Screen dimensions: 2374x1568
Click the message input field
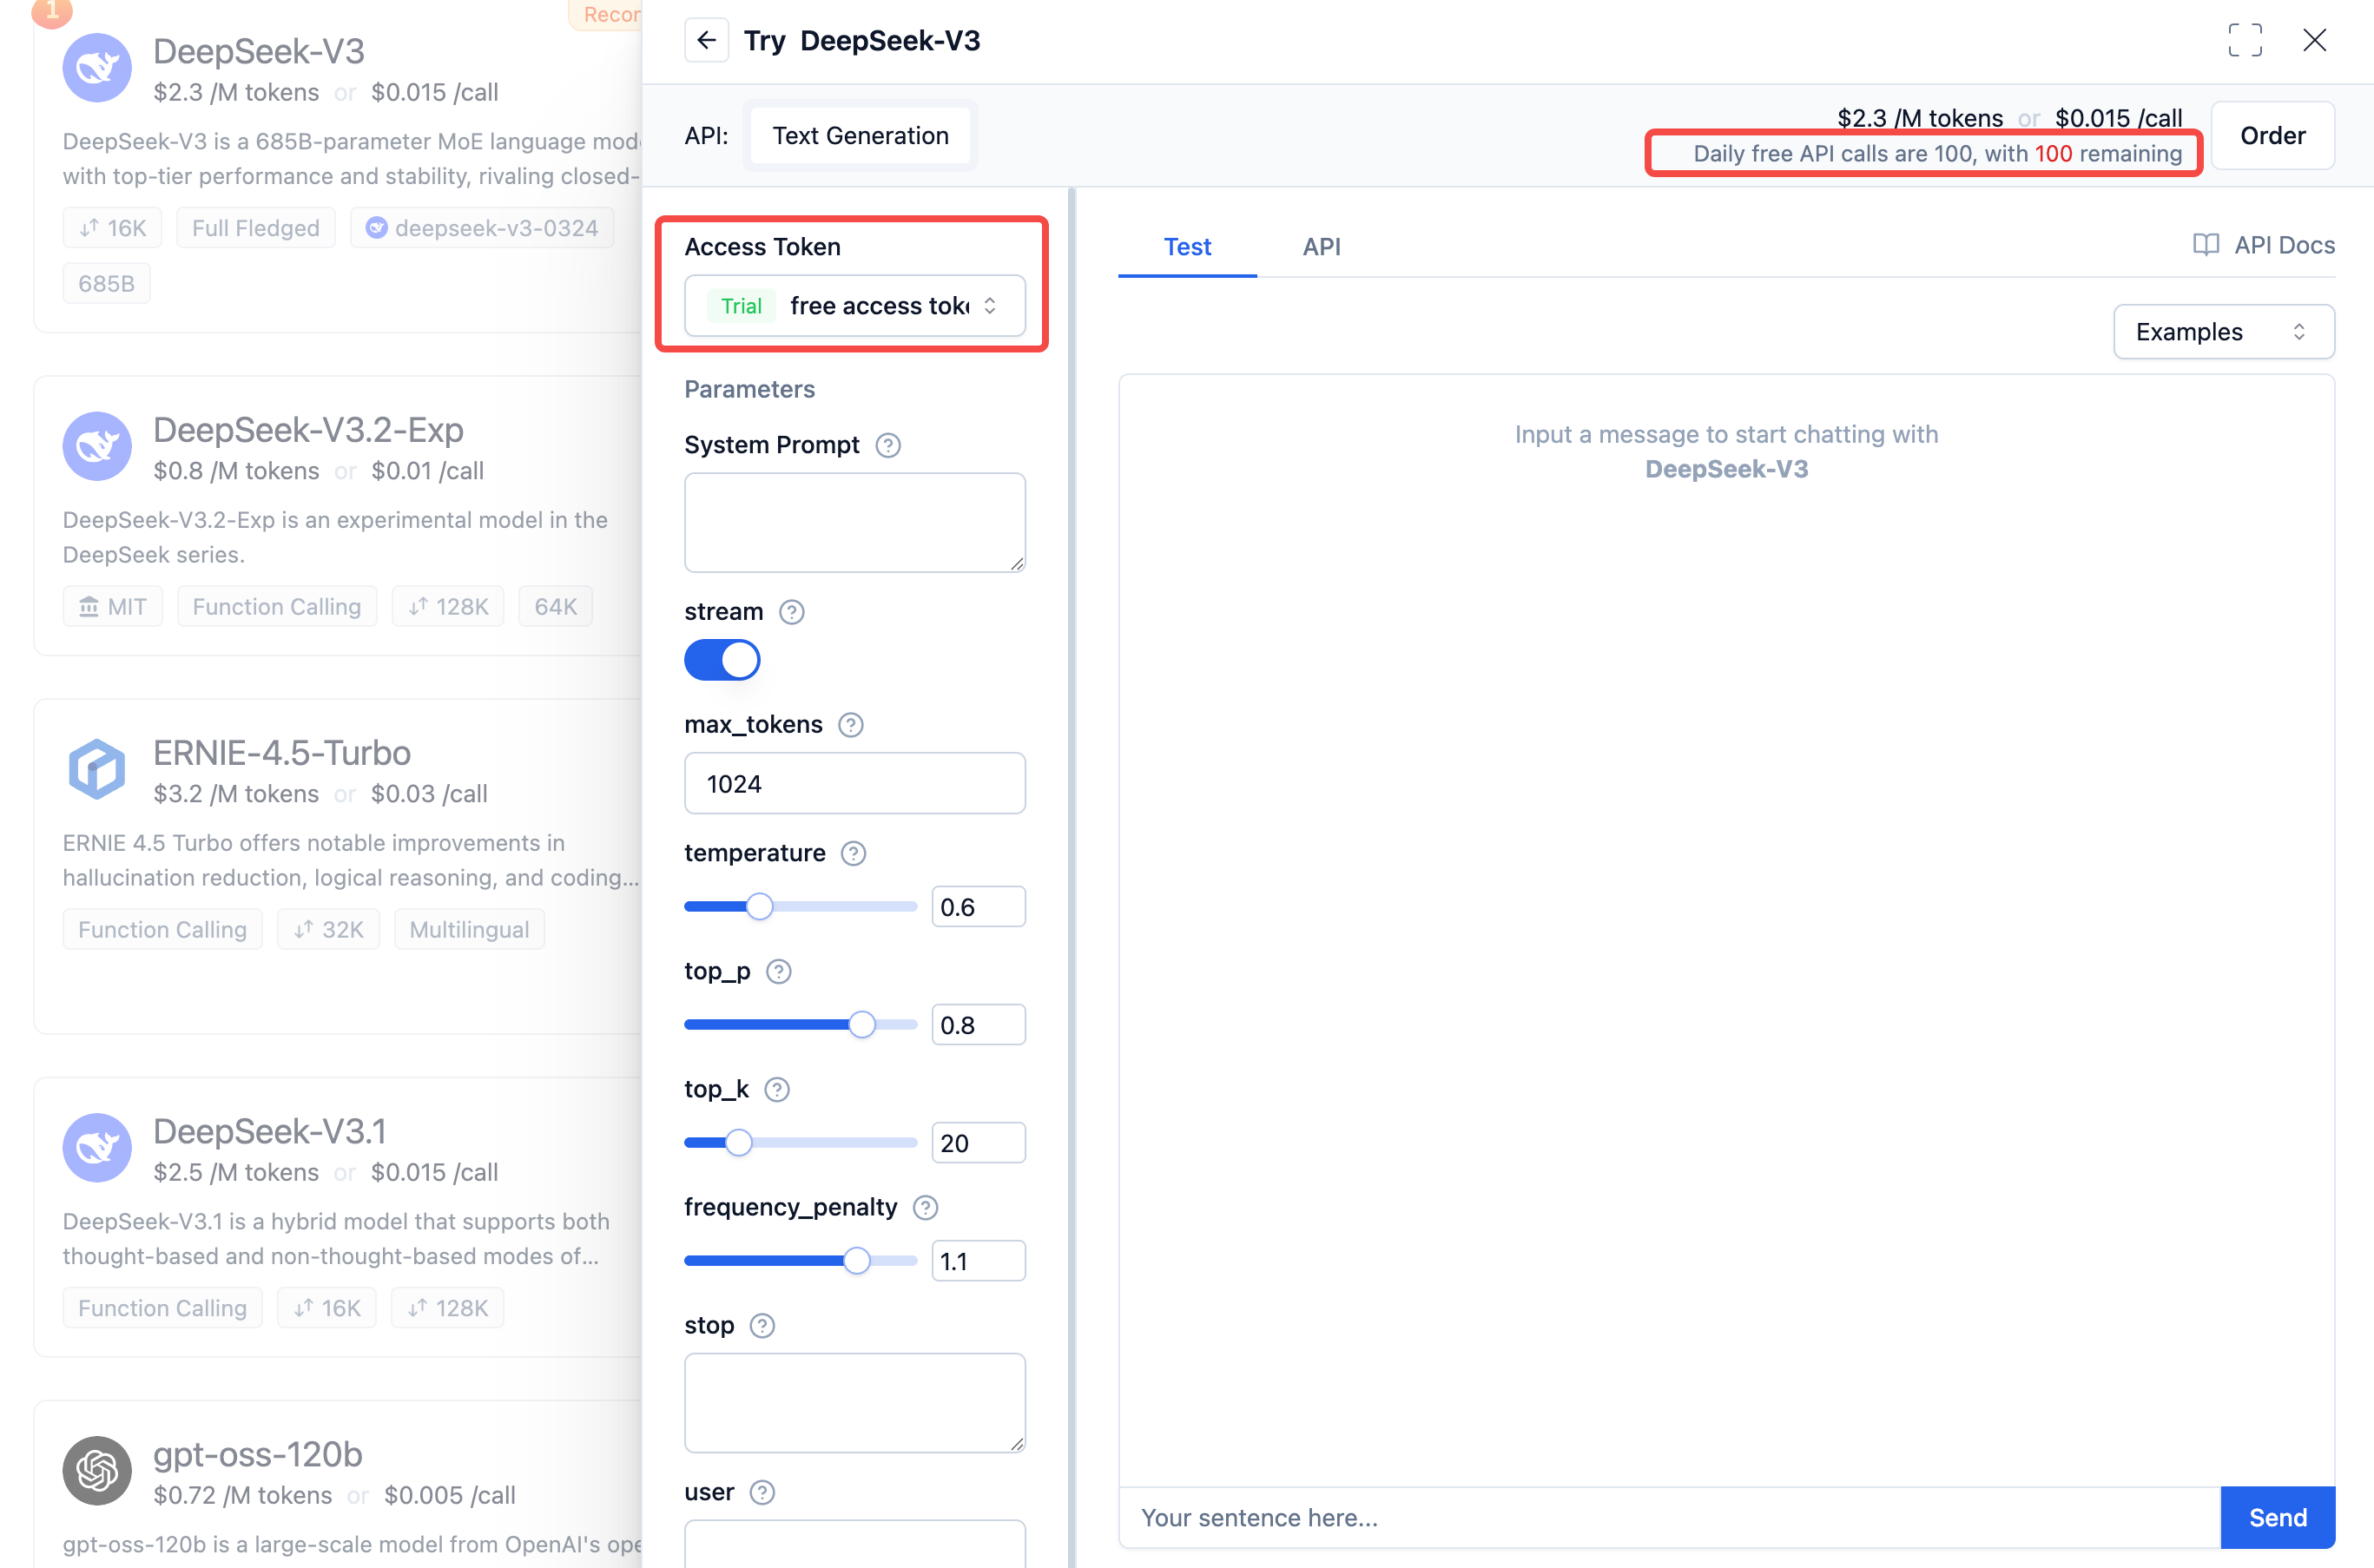1668,1517
